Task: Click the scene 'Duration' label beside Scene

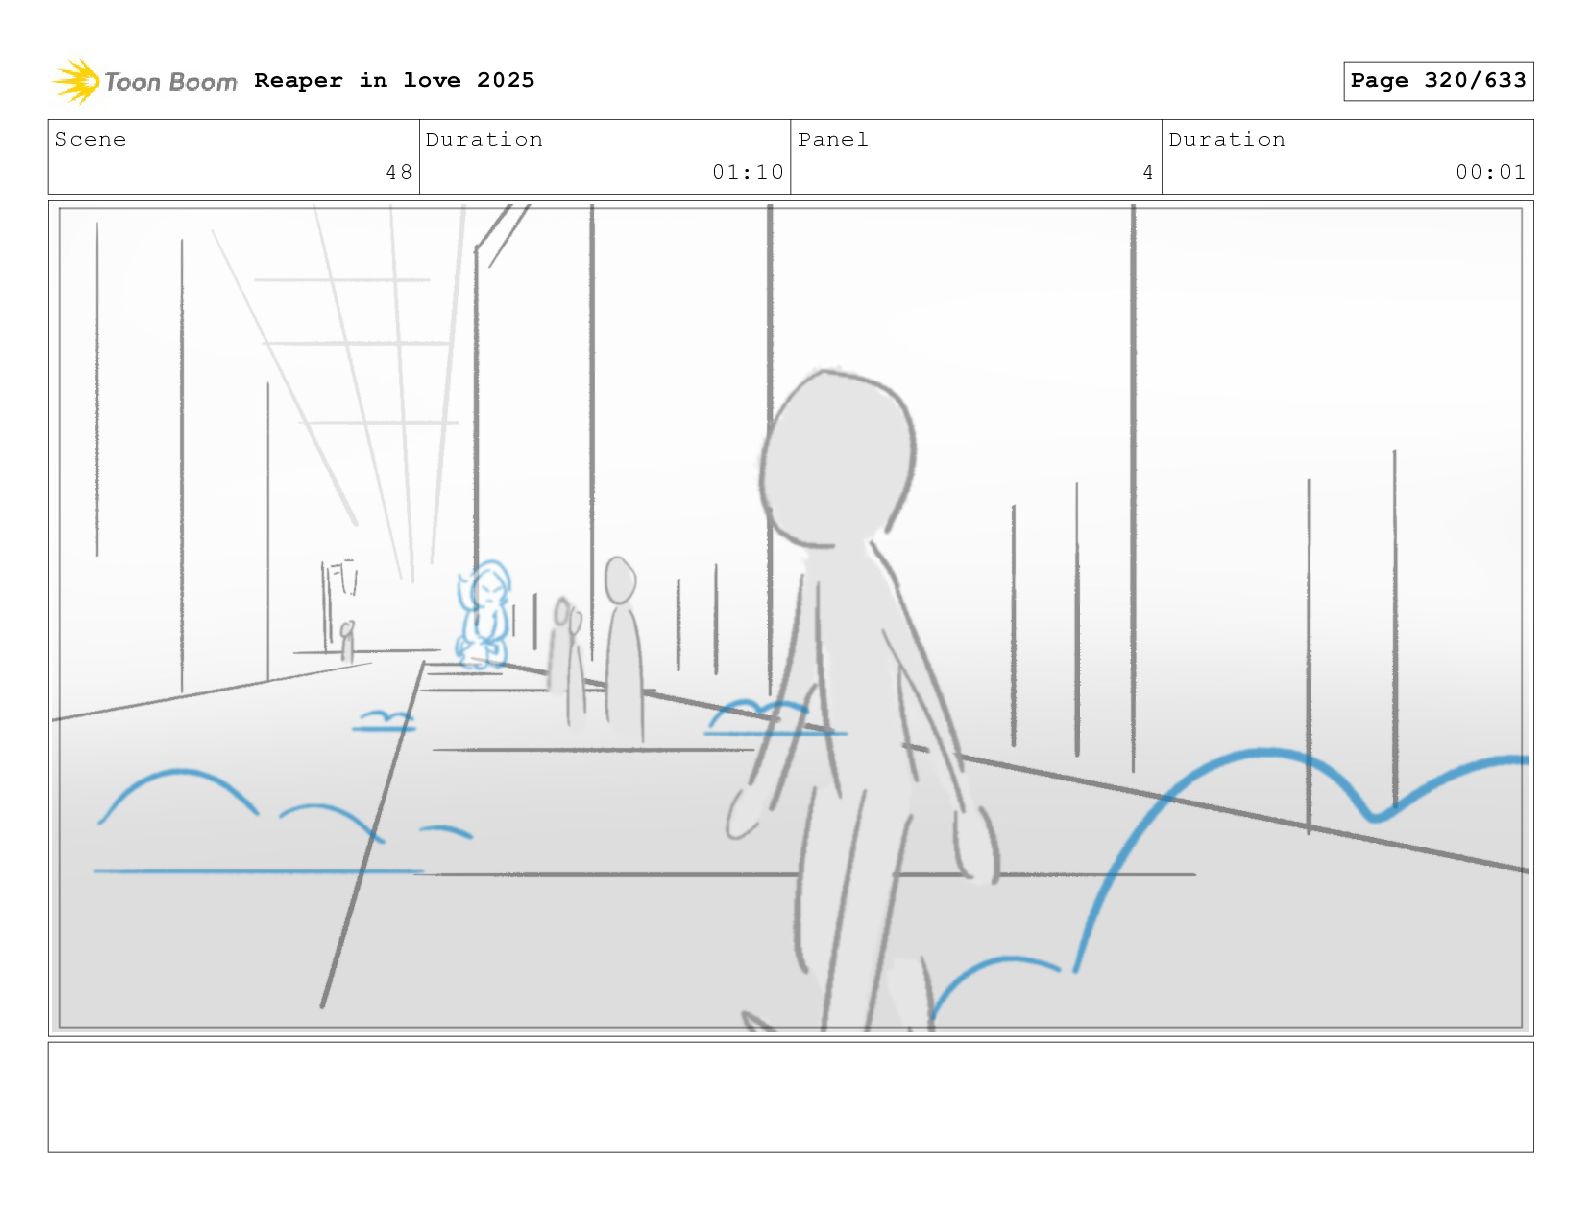Action: (484, 139)
